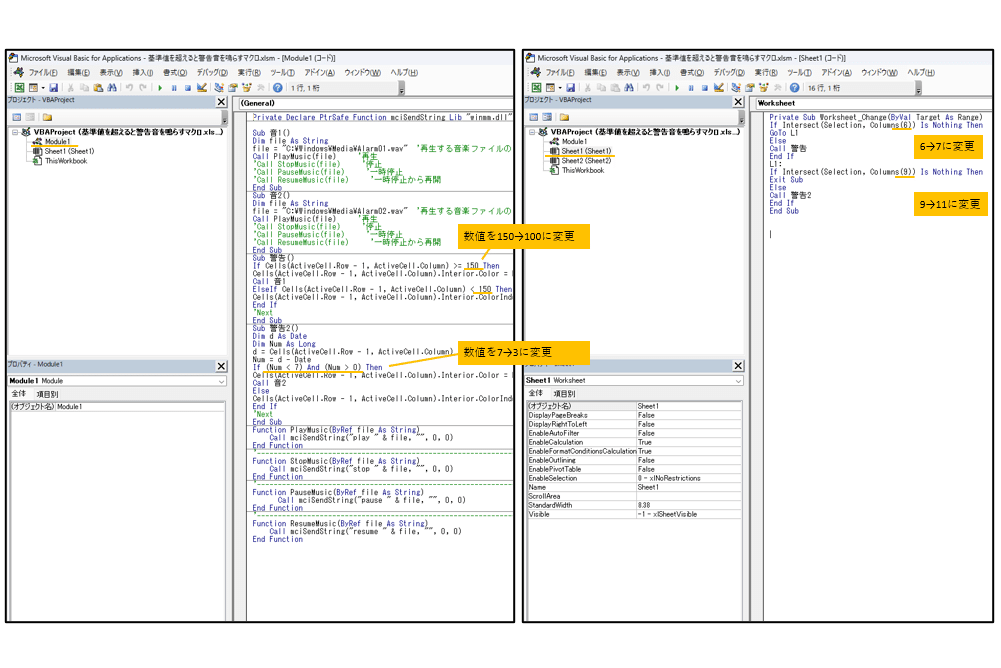Open the 挿入(I) menu in Module1 window
Image resolution: width=1001 pixels, height=668 pixels.
142,73
